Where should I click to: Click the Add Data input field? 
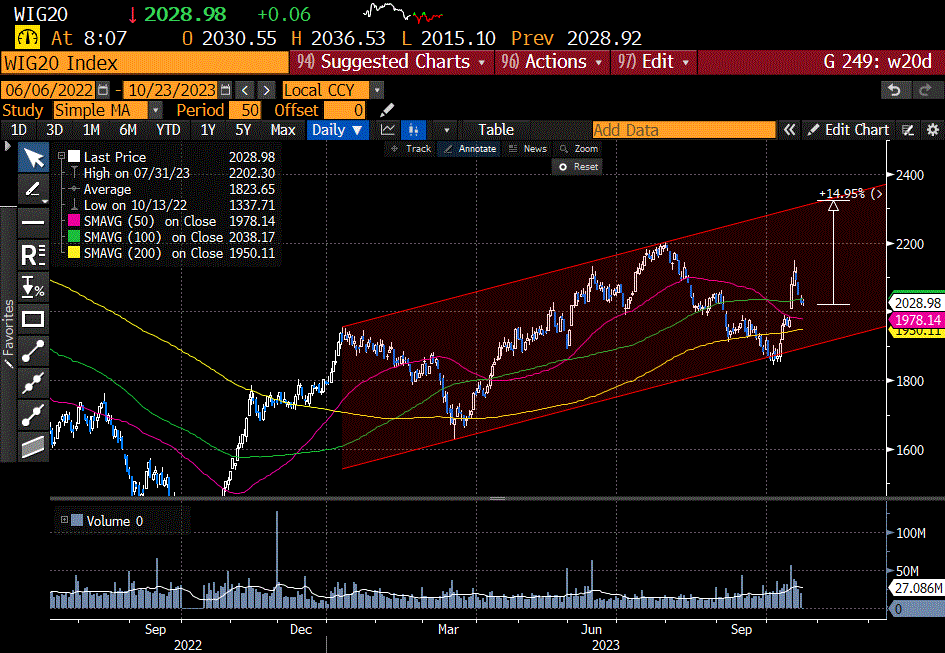pos(684,130)
